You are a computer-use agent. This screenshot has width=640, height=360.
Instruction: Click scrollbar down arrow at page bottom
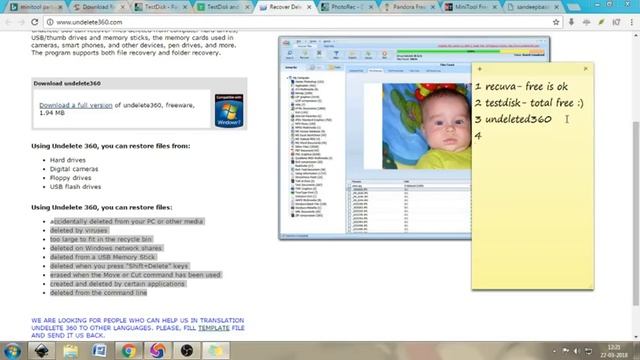click(x=636, y=337)
